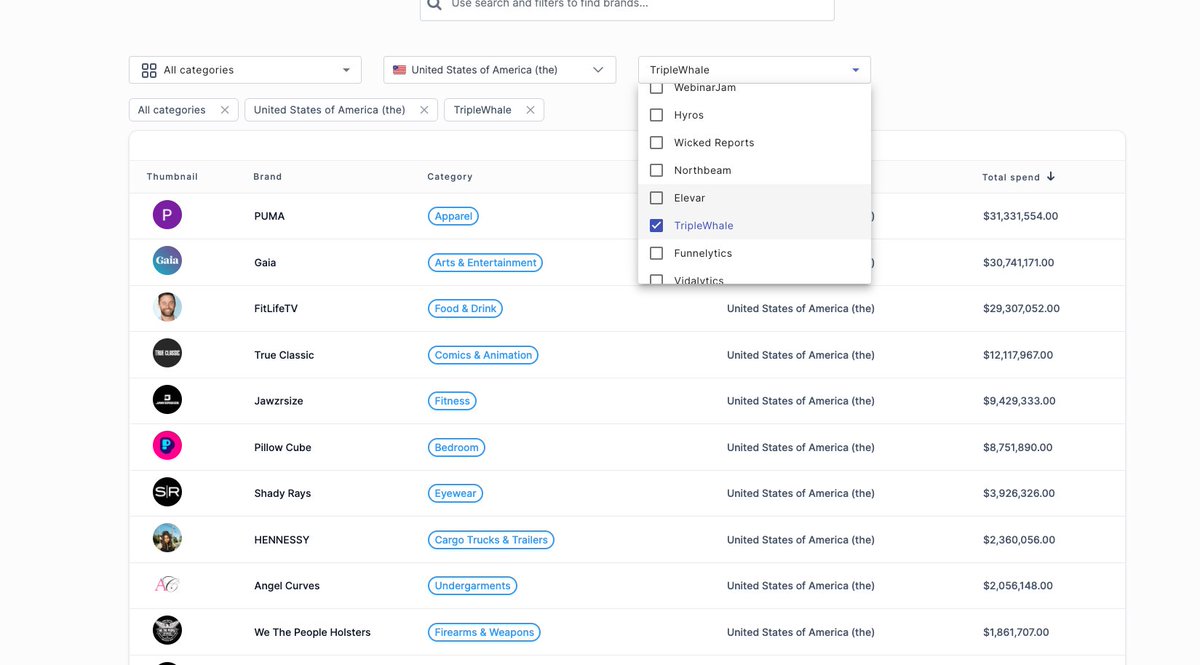The height and width of the screenshot is (665, 1200).
Task: Open the PUMA brand name
Action: 269,216
